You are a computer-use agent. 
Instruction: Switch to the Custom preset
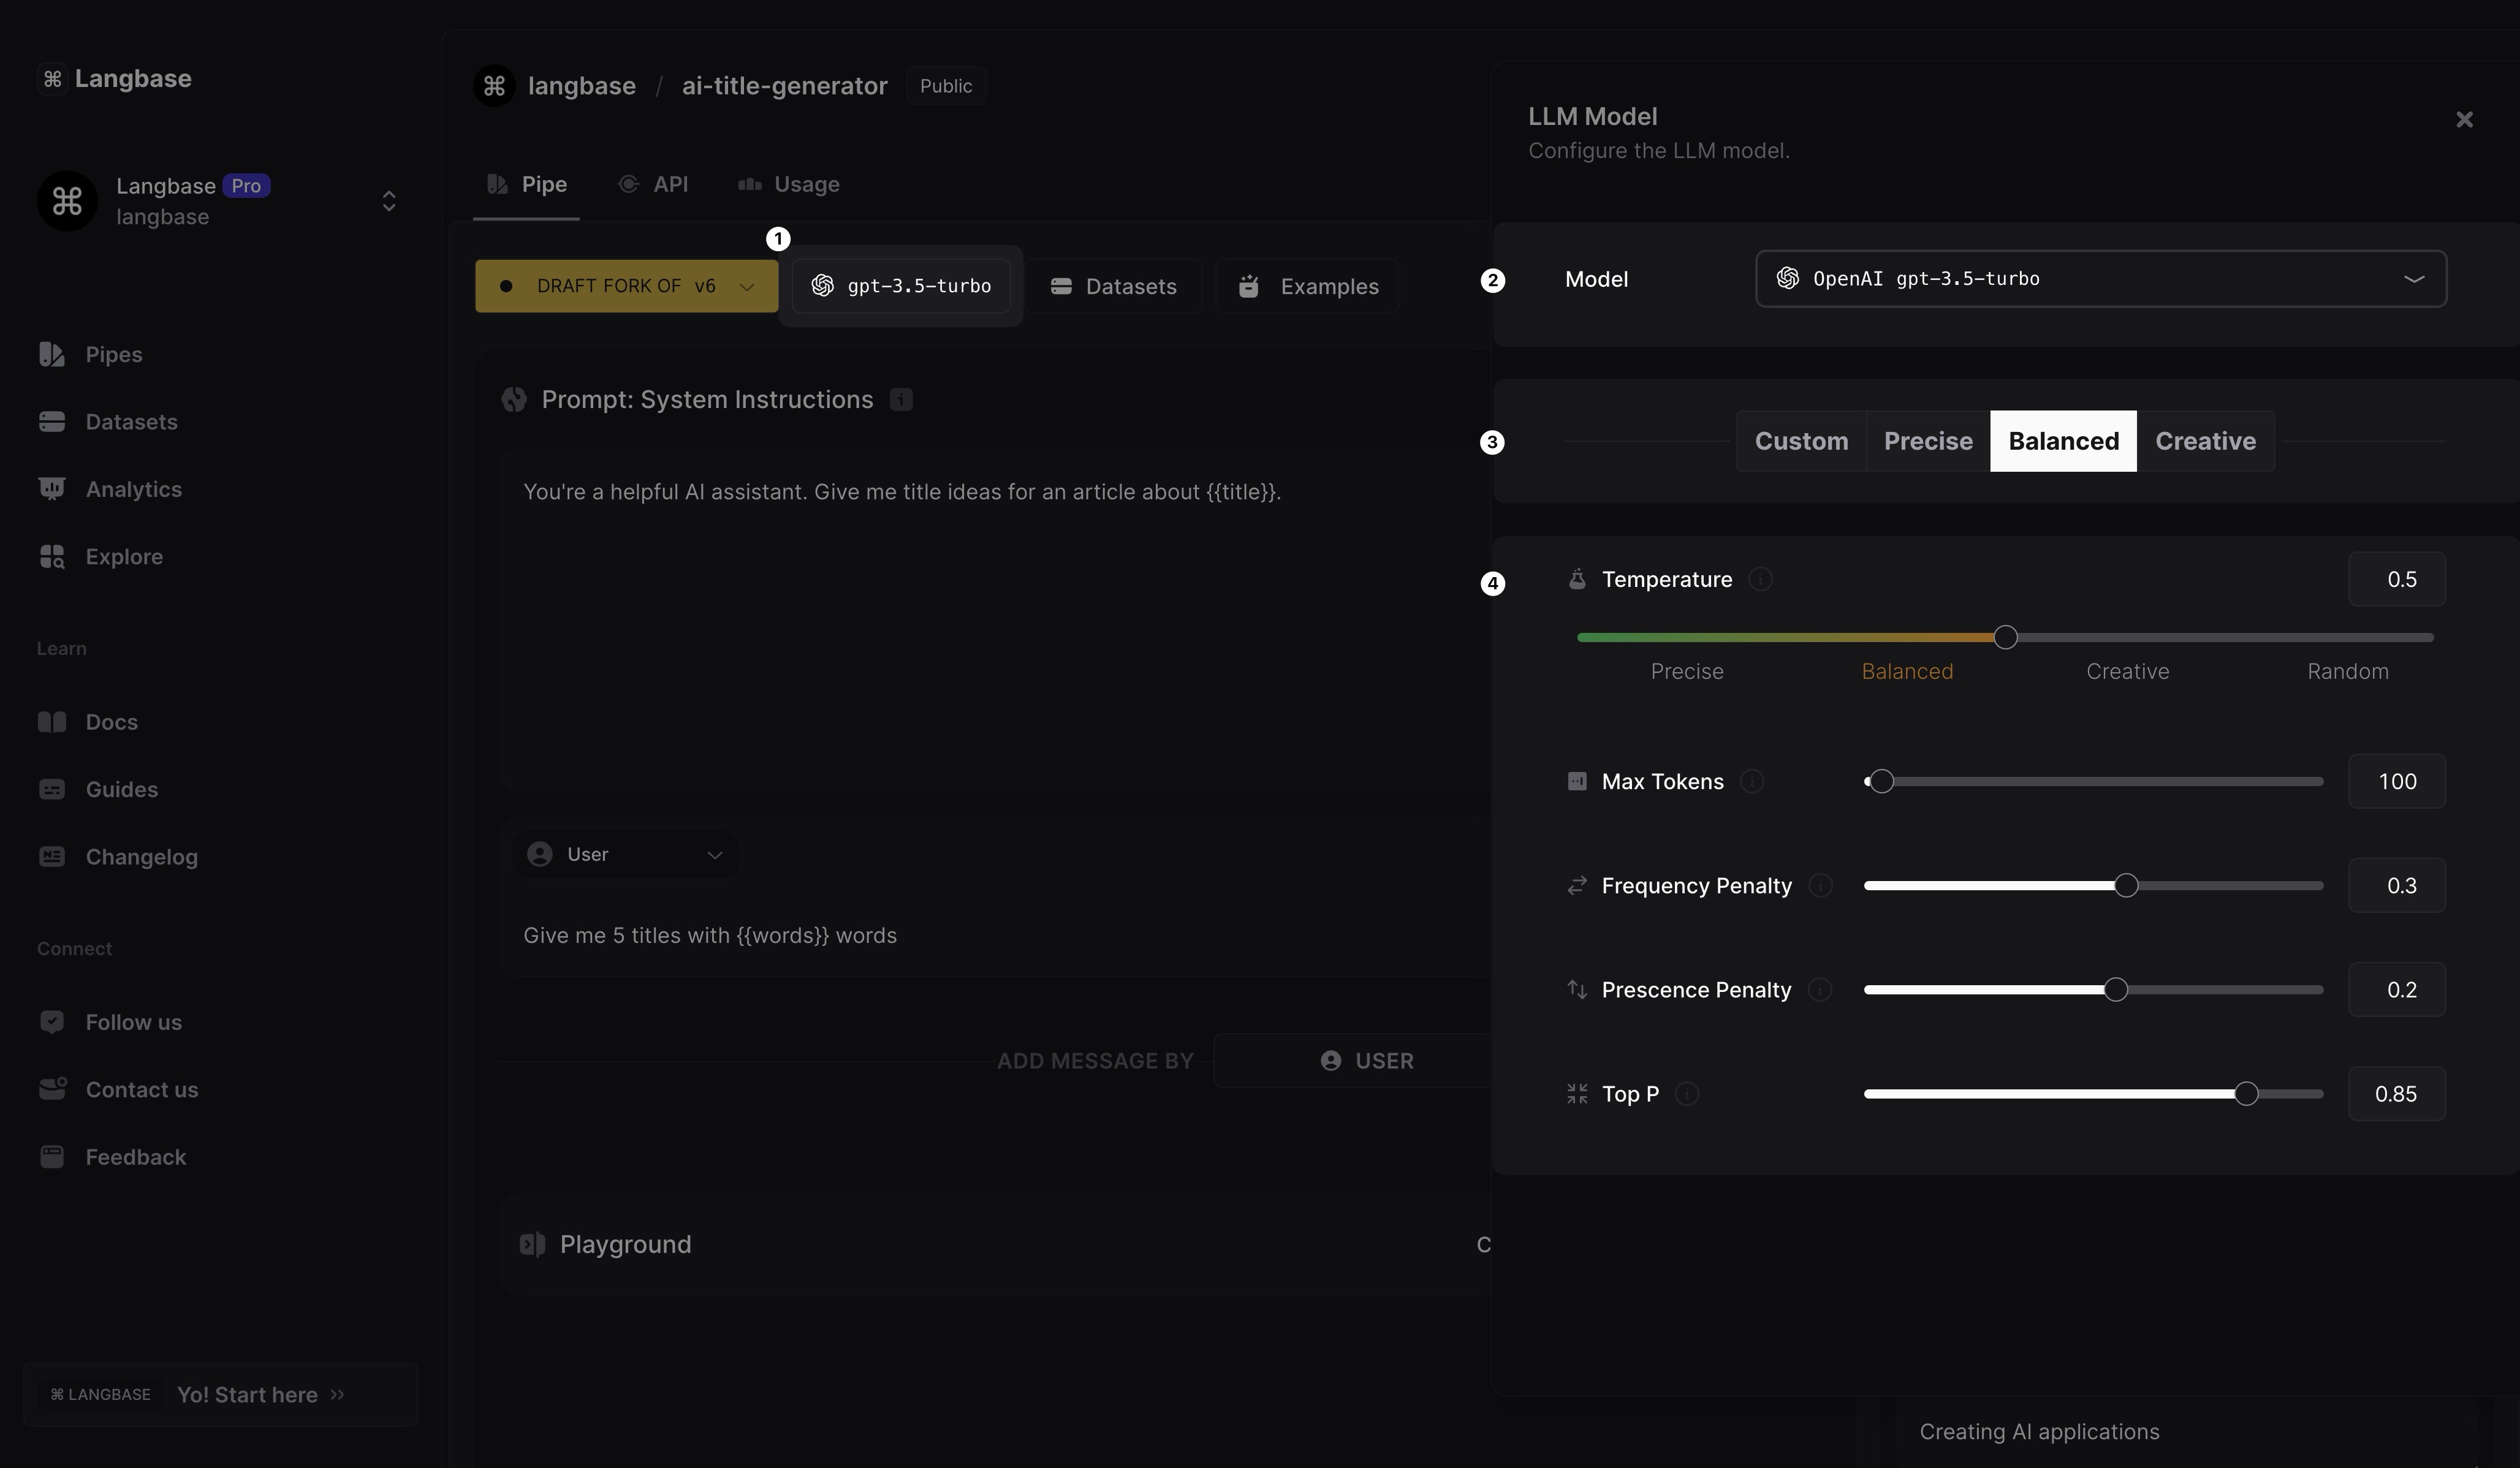pos(1800,441)
